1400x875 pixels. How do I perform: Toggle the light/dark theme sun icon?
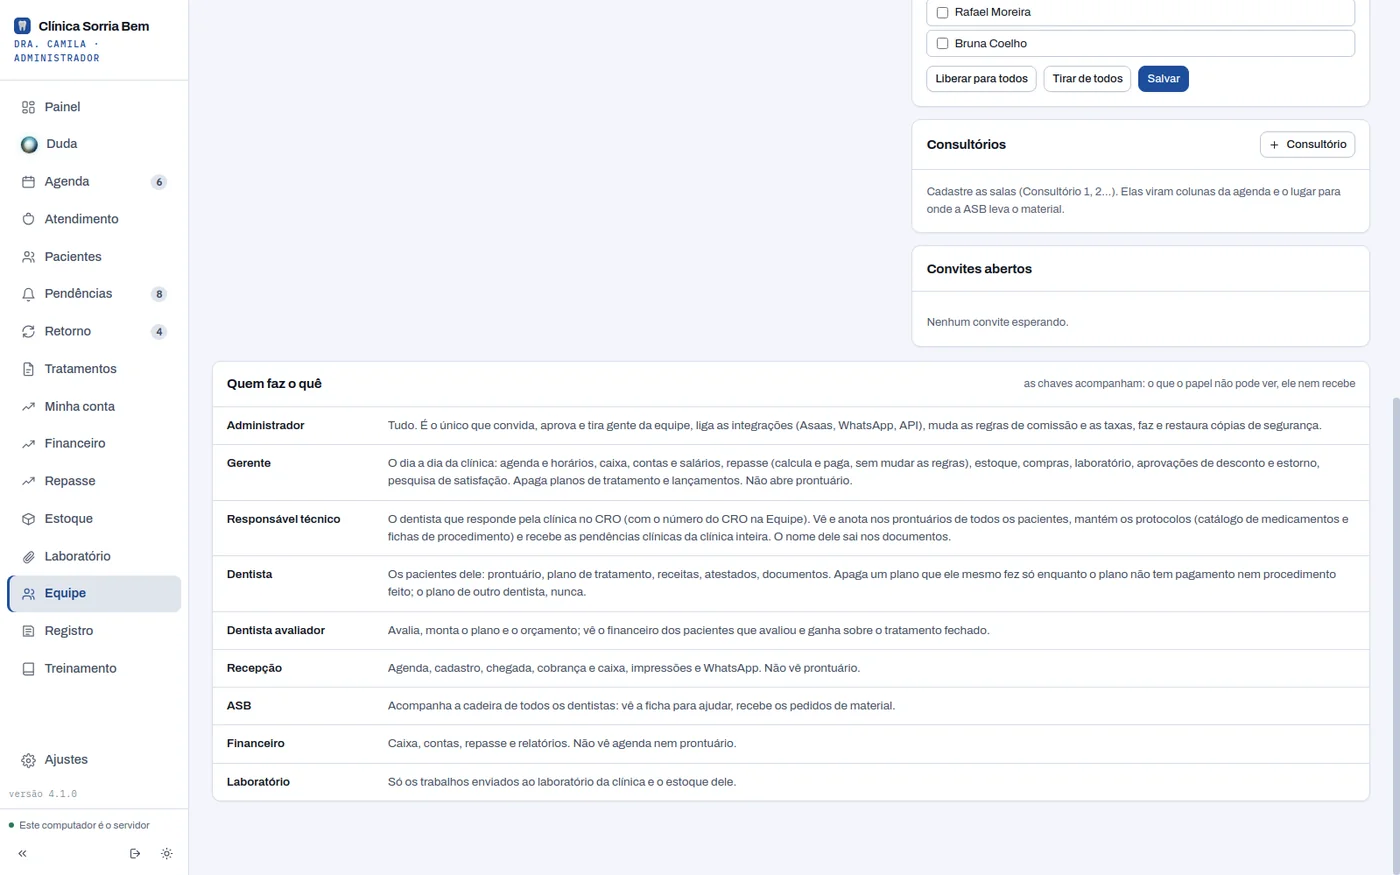pos(167,854)
